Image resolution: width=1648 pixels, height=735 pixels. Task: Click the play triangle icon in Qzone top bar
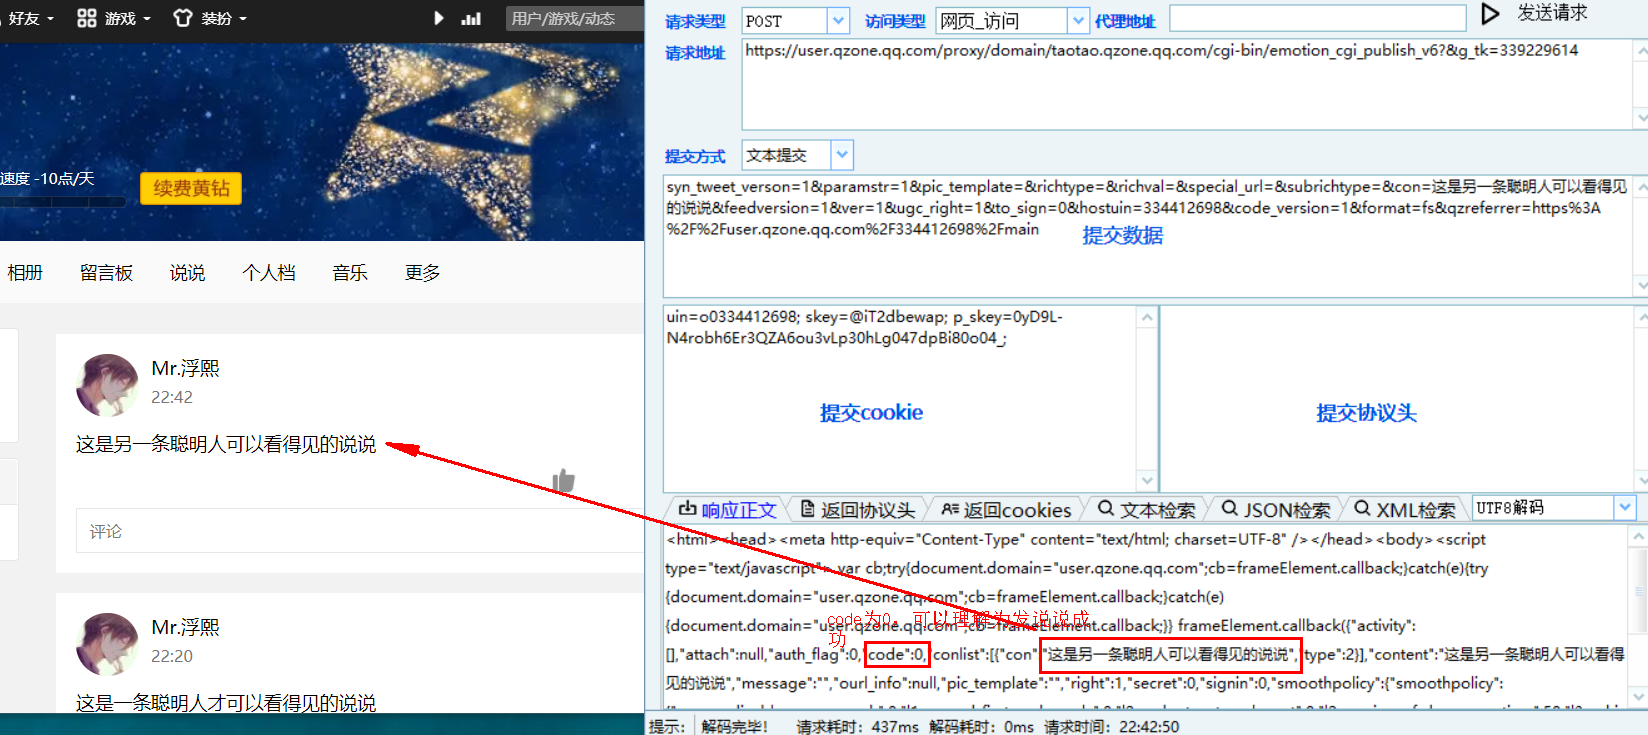438,18
